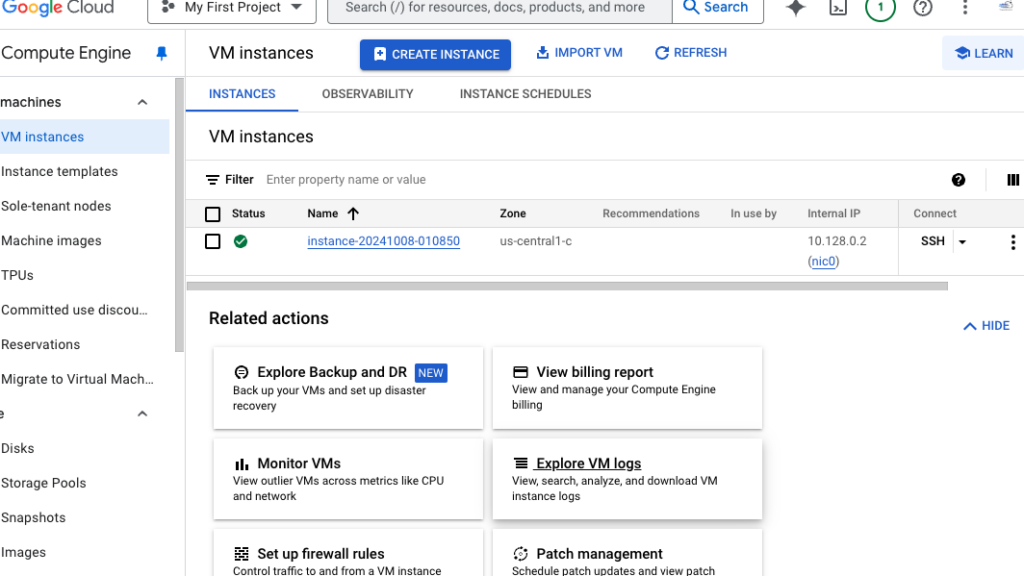Open the help question mark menu
Image resolution: width=1024 pixels, height=576 pixels.
click(x=922, y=8)
